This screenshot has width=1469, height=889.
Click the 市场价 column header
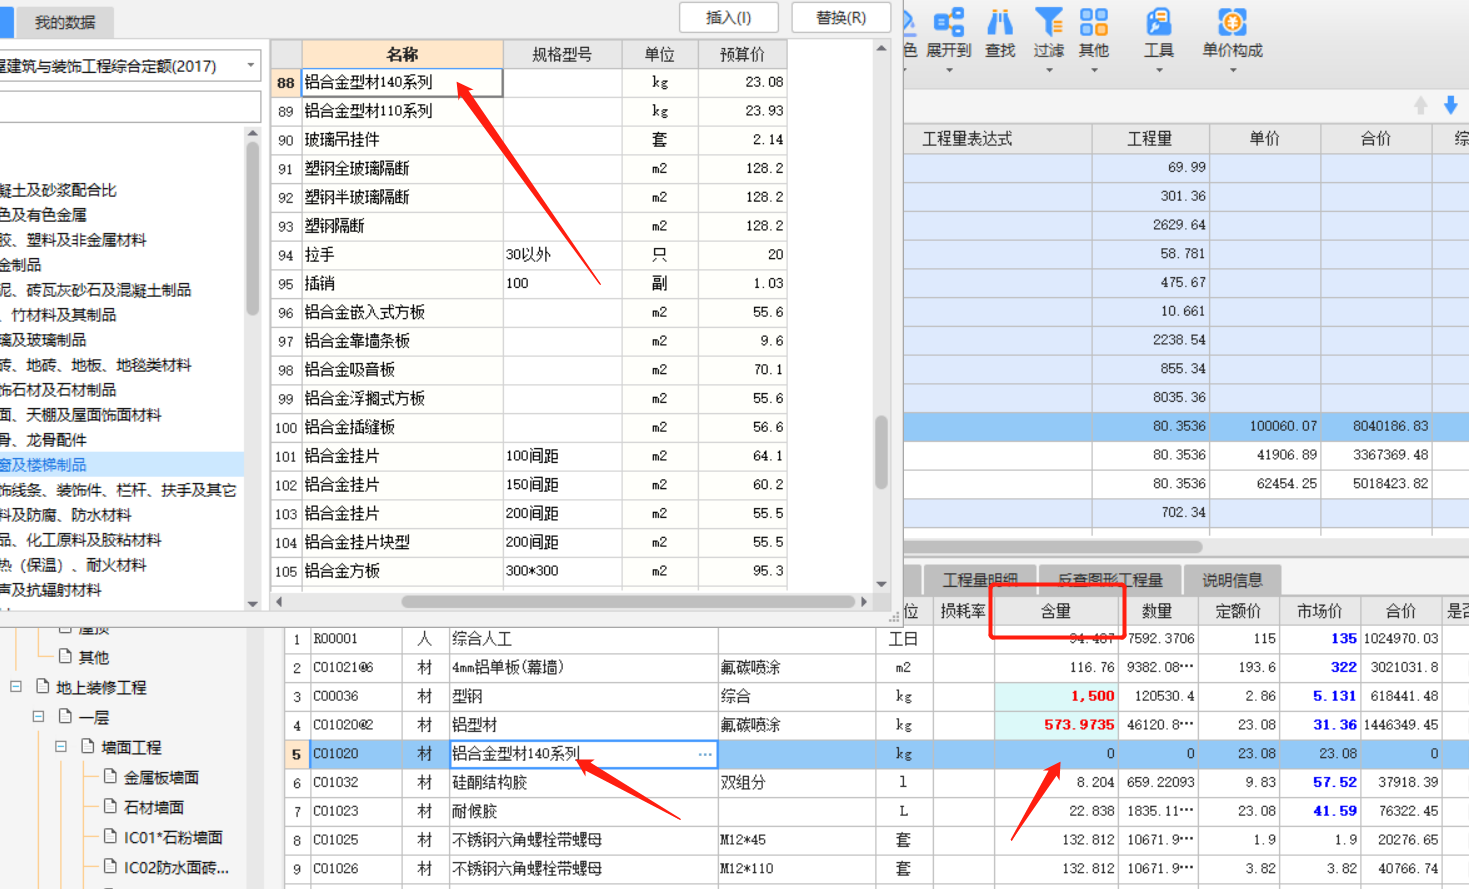click(1319, 610)
